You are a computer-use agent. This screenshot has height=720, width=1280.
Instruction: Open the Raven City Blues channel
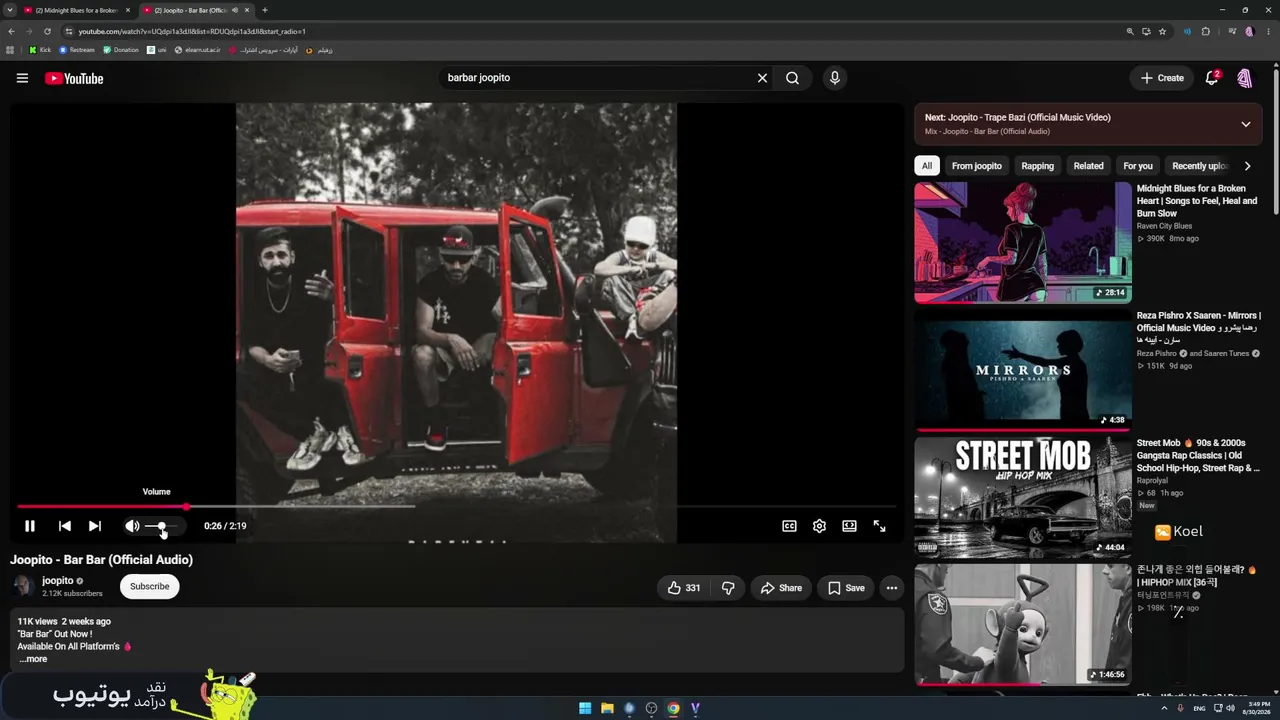[1164, 226]
